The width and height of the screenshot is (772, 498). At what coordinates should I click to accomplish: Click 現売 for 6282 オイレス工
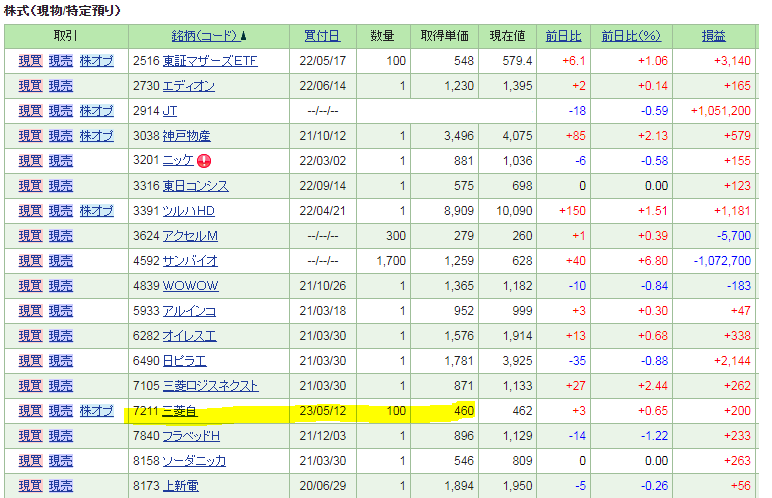tap(61, 336)
